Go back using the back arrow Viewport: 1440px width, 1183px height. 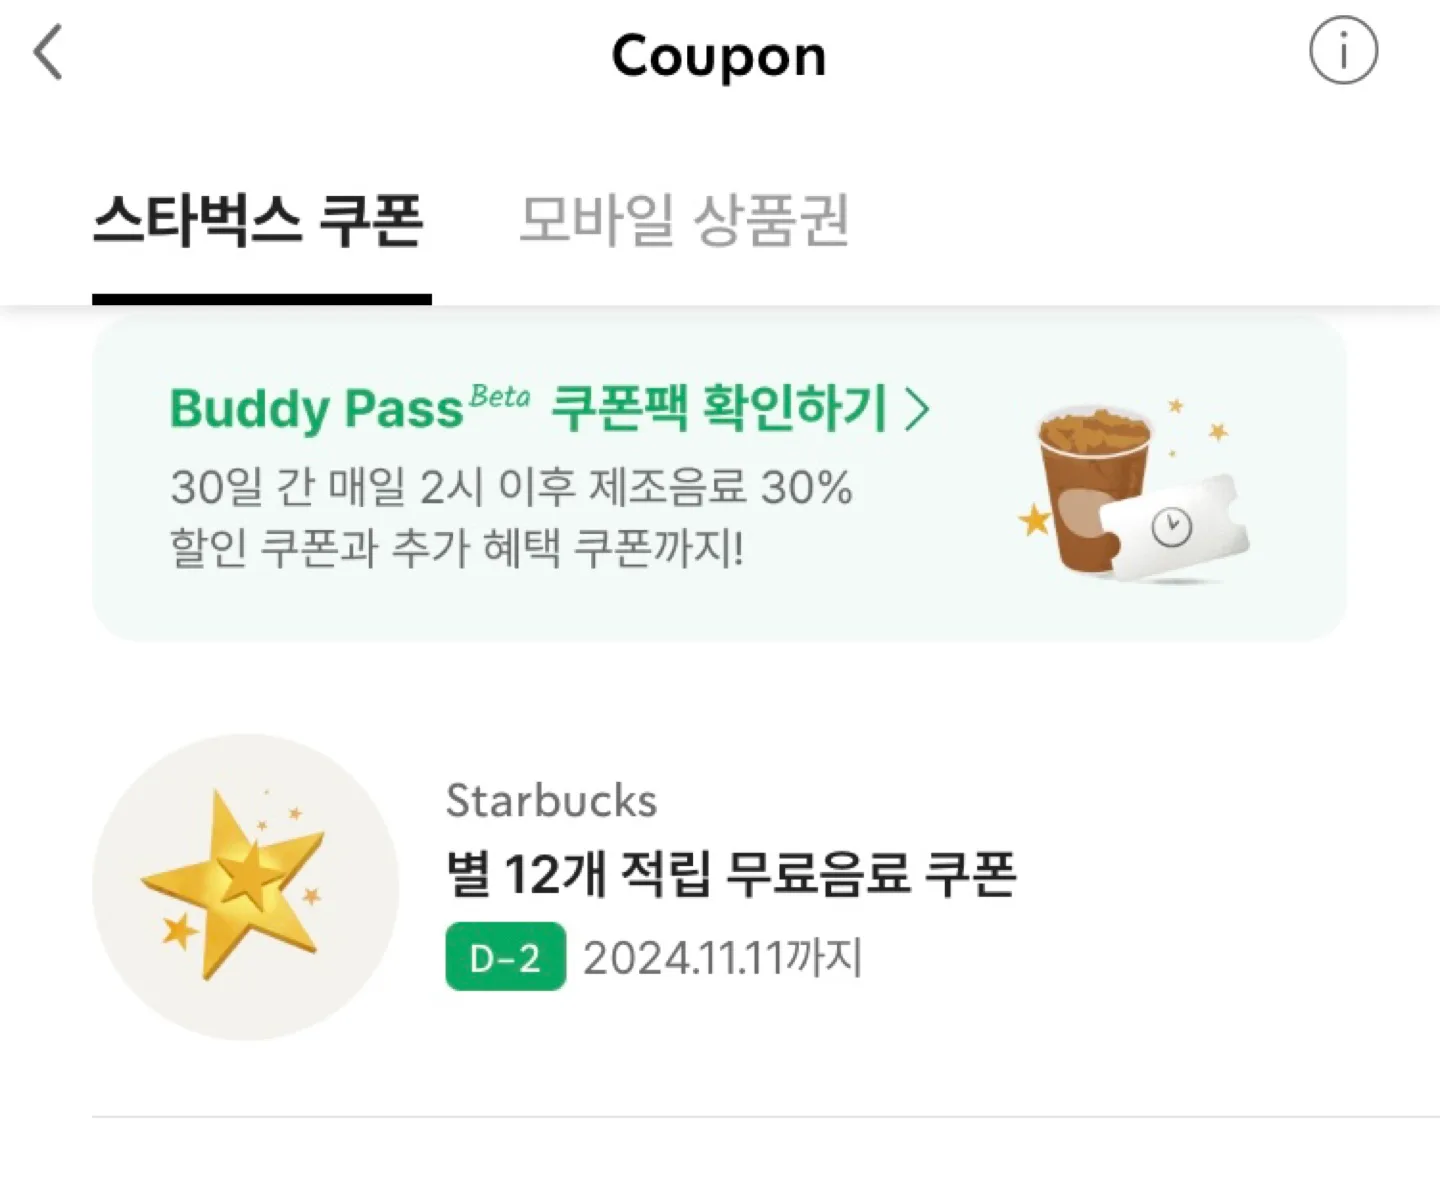pos(48,52)
